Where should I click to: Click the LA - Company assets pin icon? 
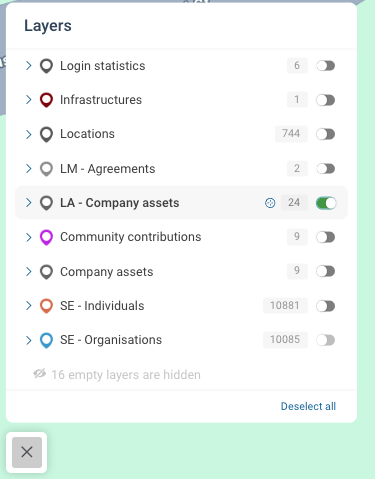pos(46,203)
